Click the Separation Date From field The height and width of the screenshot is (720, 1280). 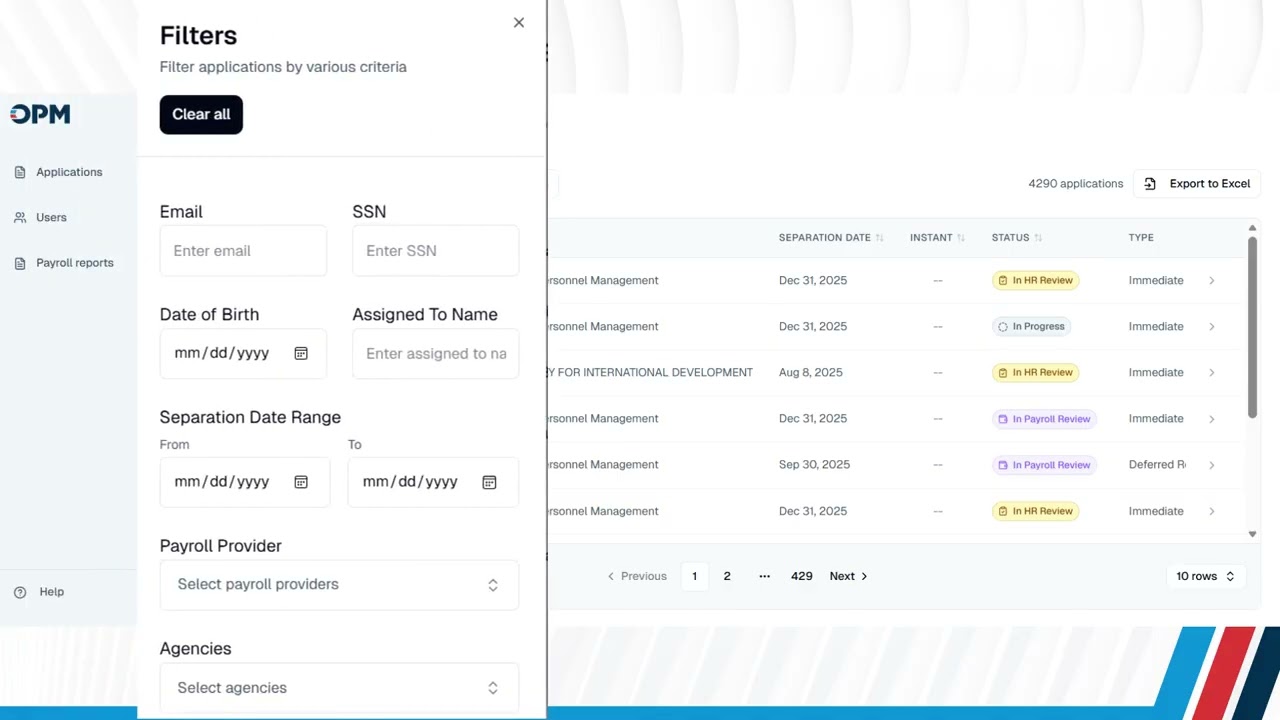coord(244,482)
